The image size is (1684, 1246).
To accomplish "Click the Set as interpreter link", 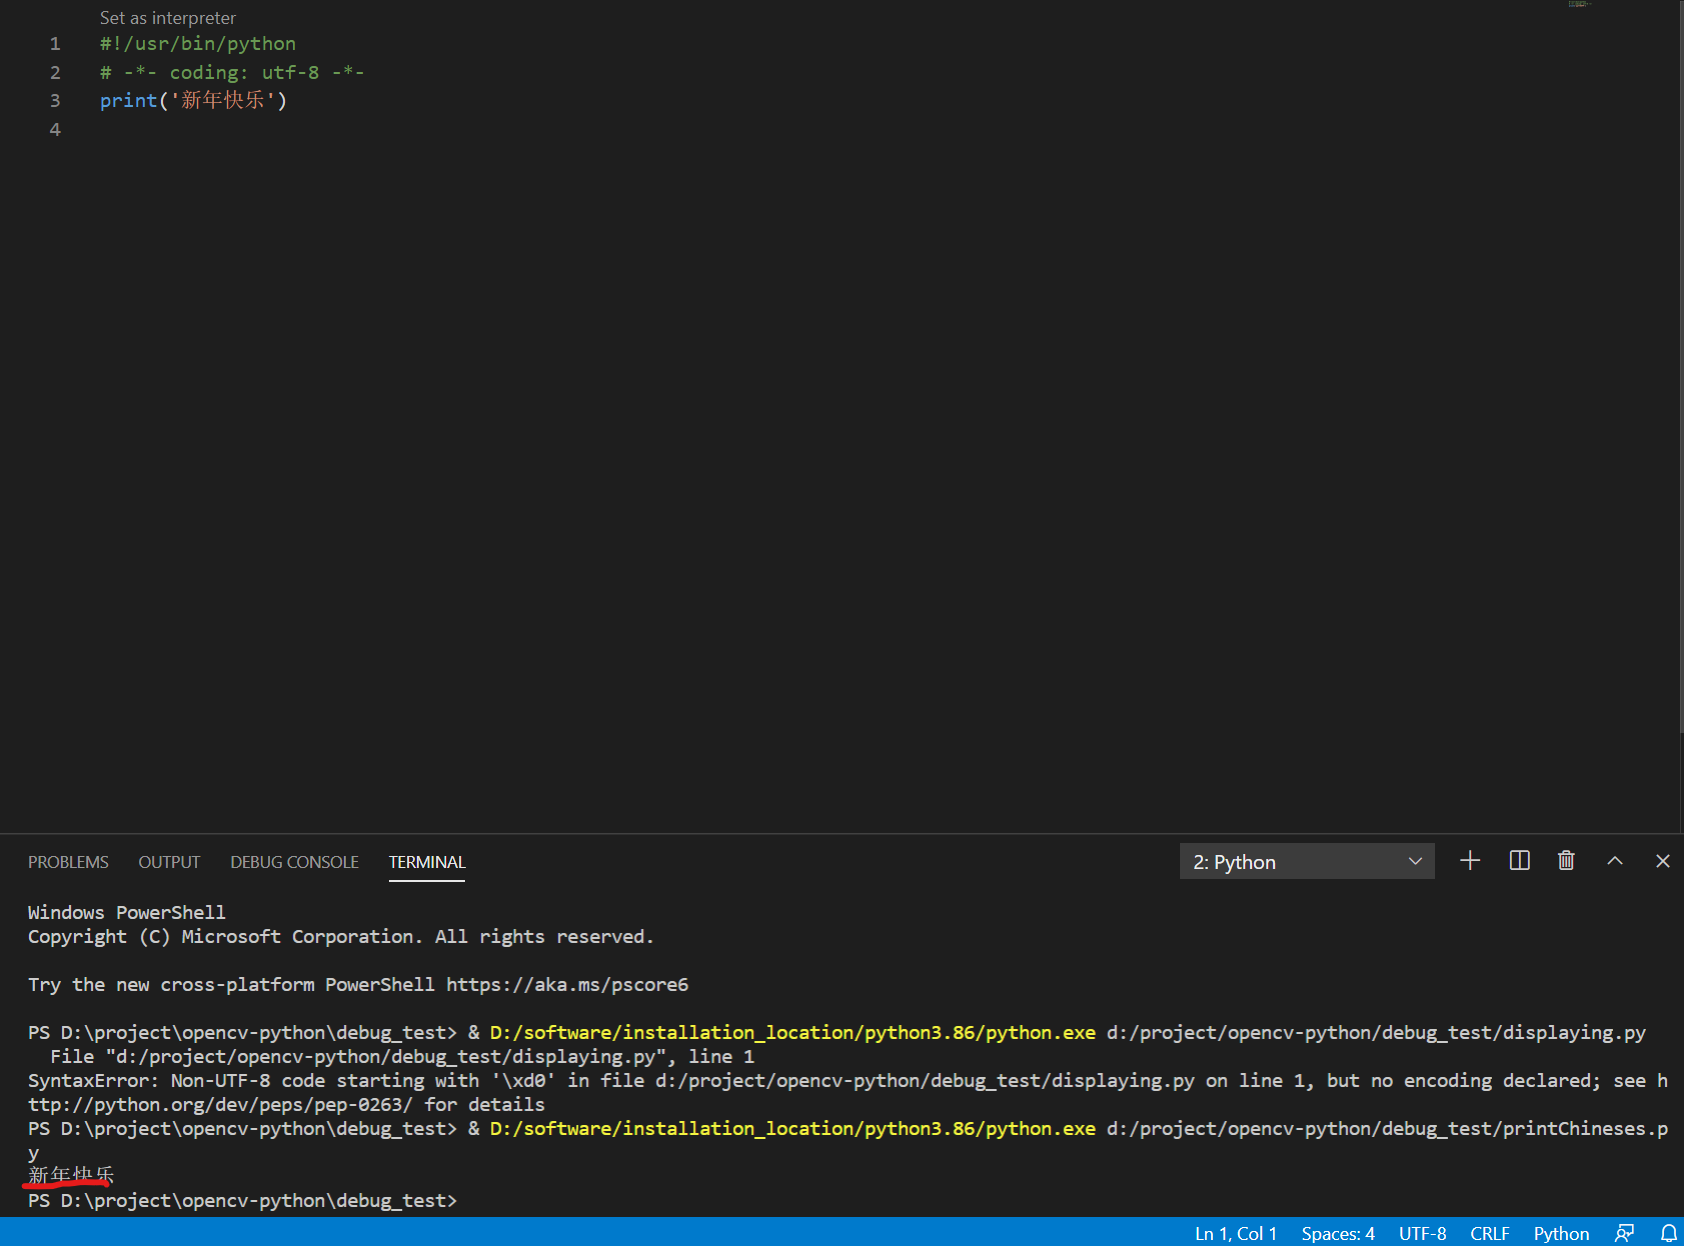I will [x=167, y=17].
